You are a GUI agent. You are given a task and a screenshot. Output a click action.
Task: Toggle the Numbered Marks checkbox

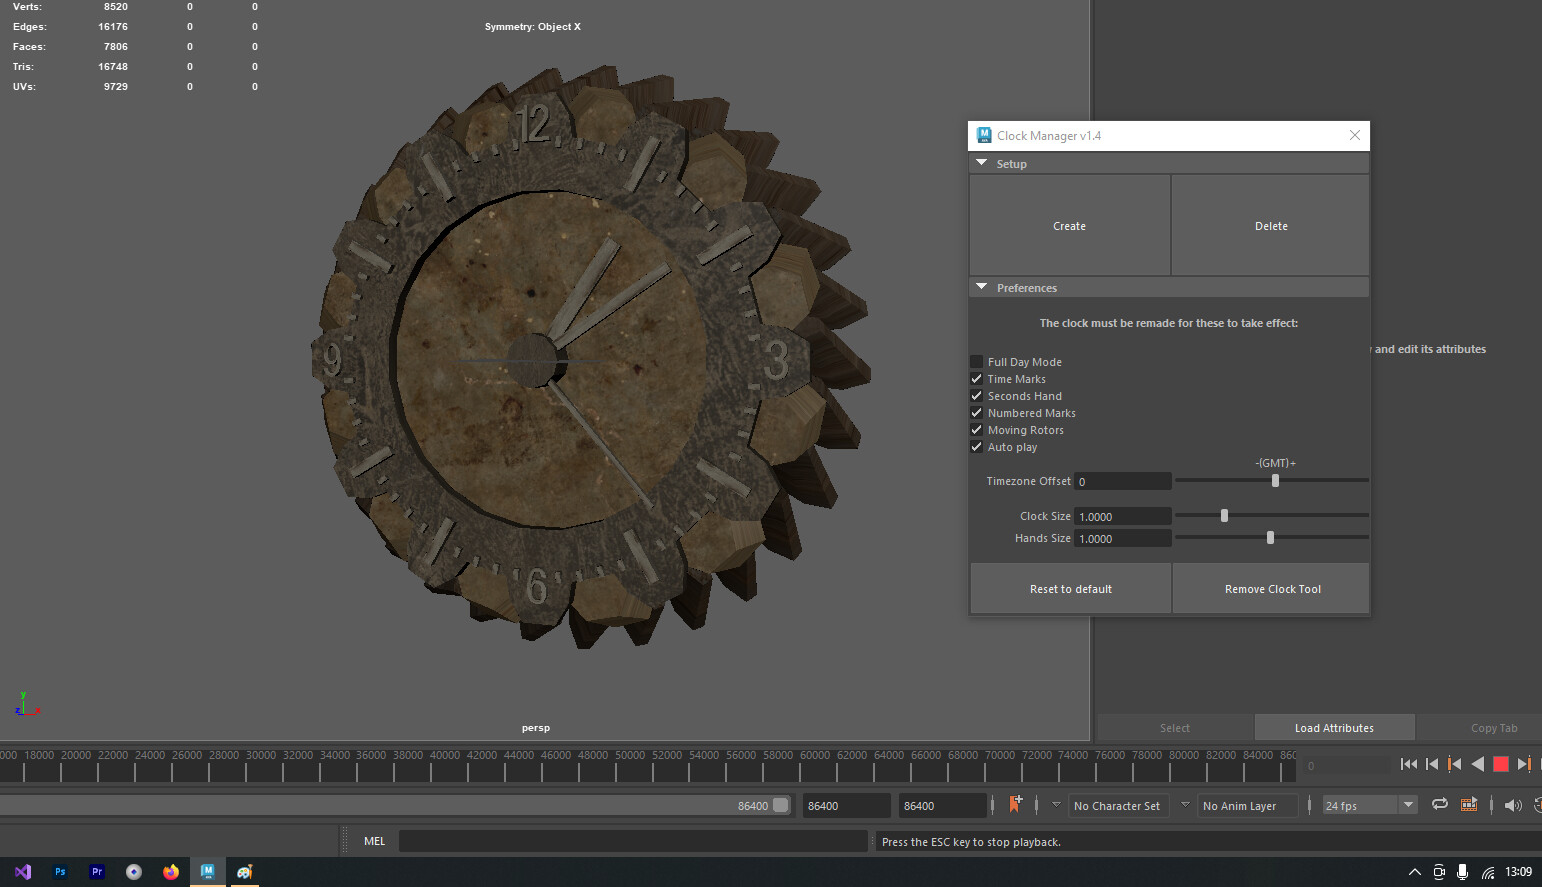[977, 413]
